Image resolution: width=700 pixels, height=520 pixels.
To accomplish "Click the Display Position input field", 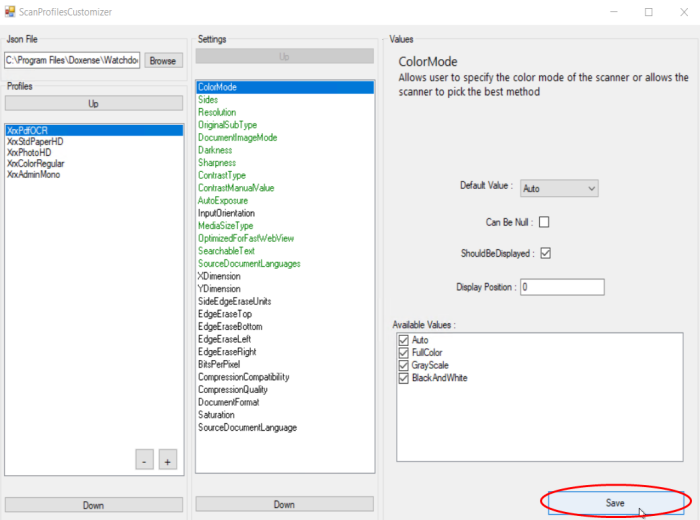I will (x=562, y=287).
